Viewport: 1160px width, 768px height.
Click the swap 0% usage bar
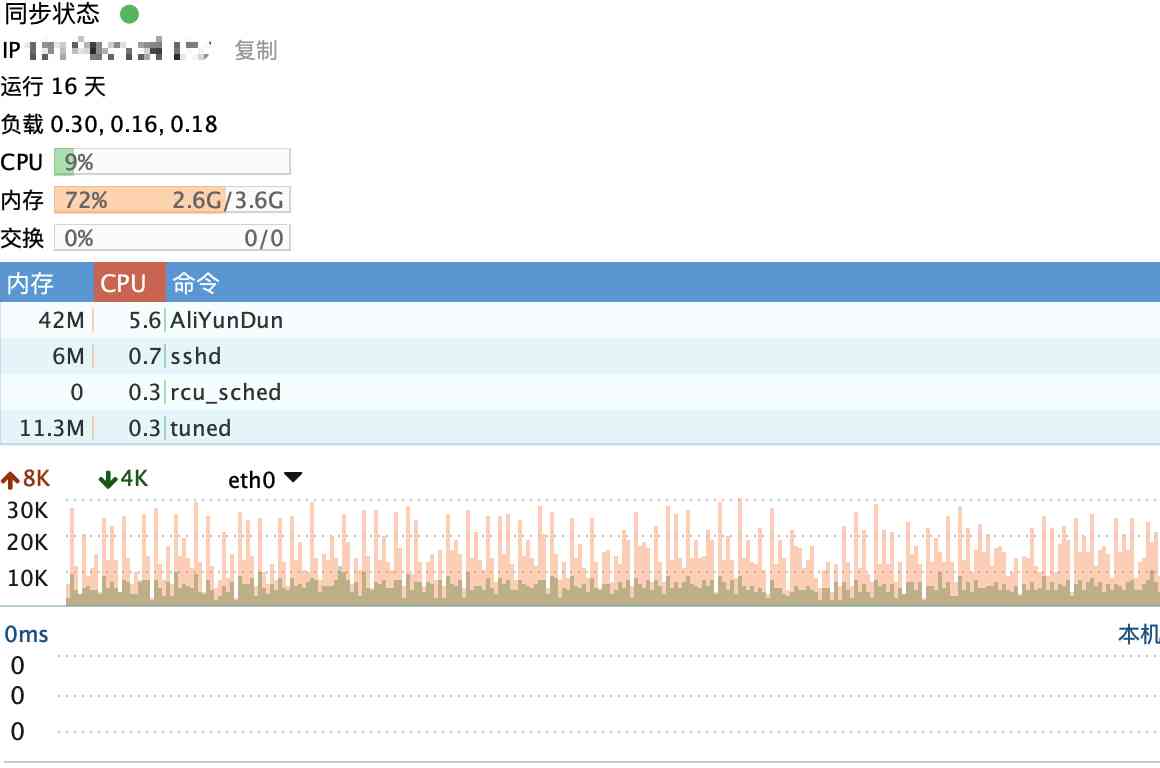172,238
